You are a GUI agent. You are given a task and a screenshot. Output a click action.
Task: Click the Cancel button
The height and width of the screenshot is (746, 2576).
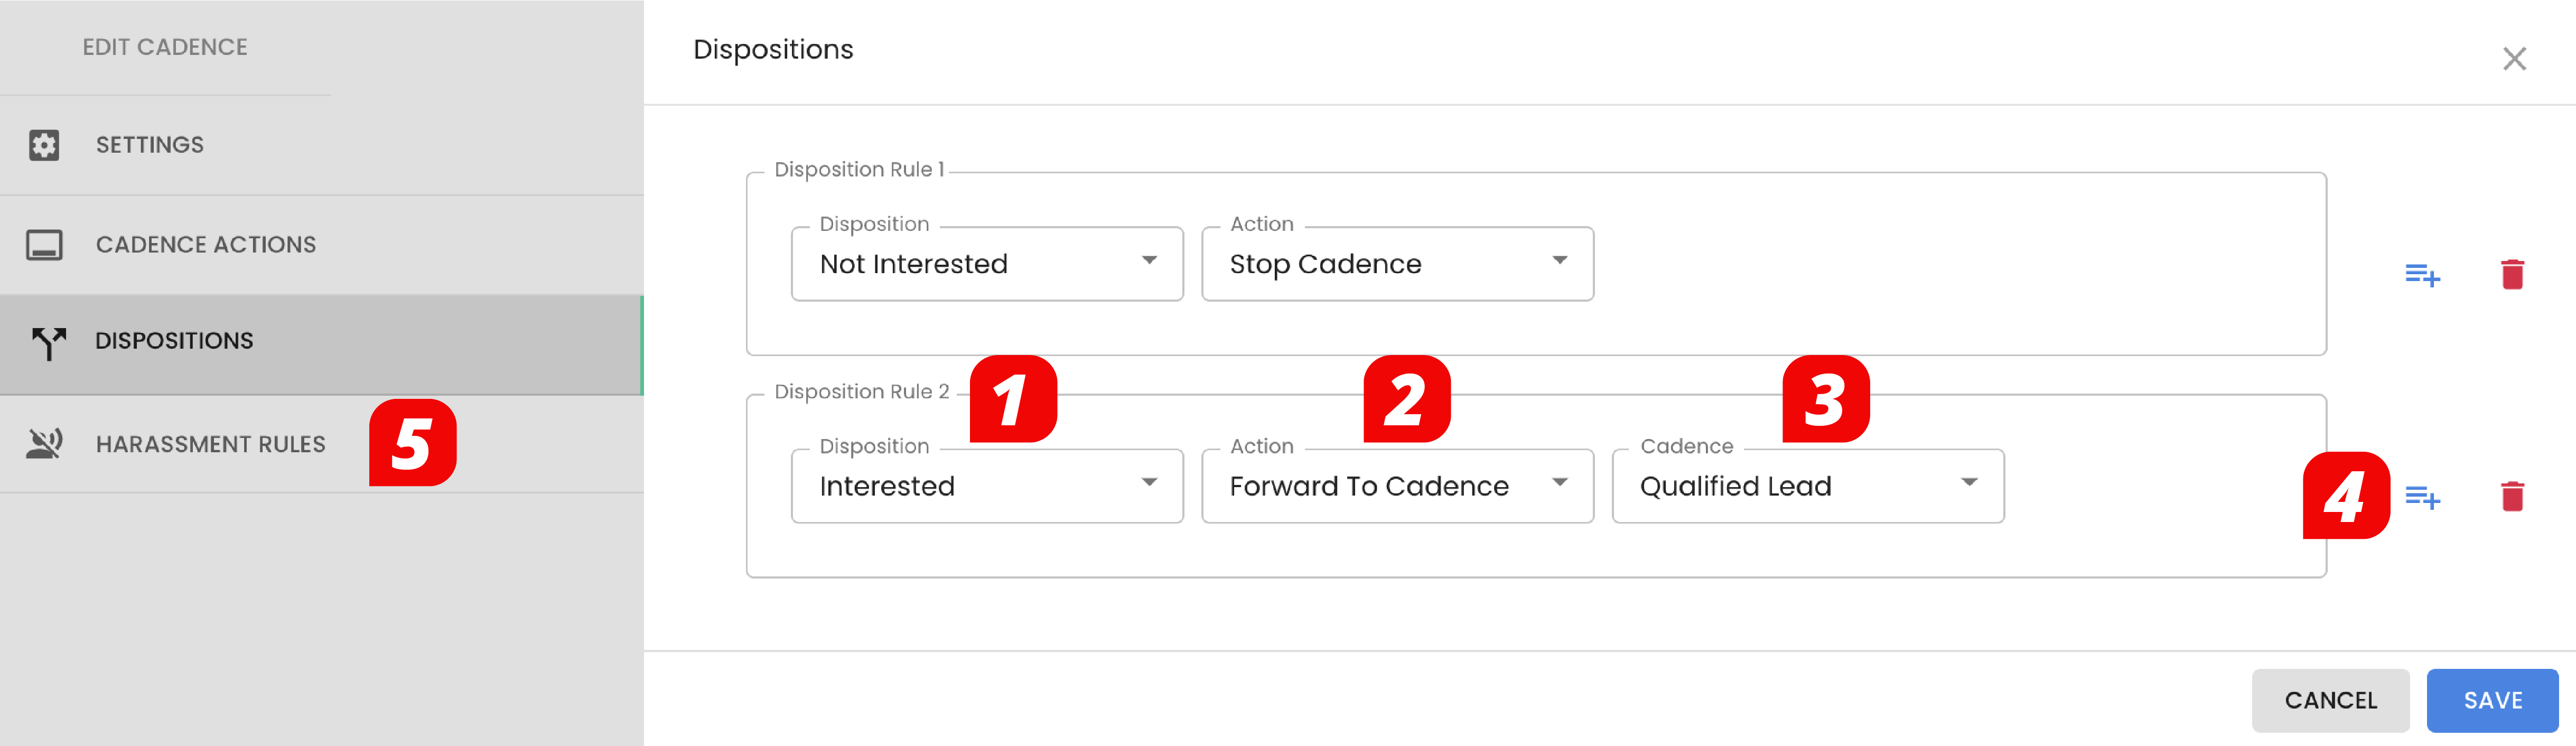coord(2330,700)
